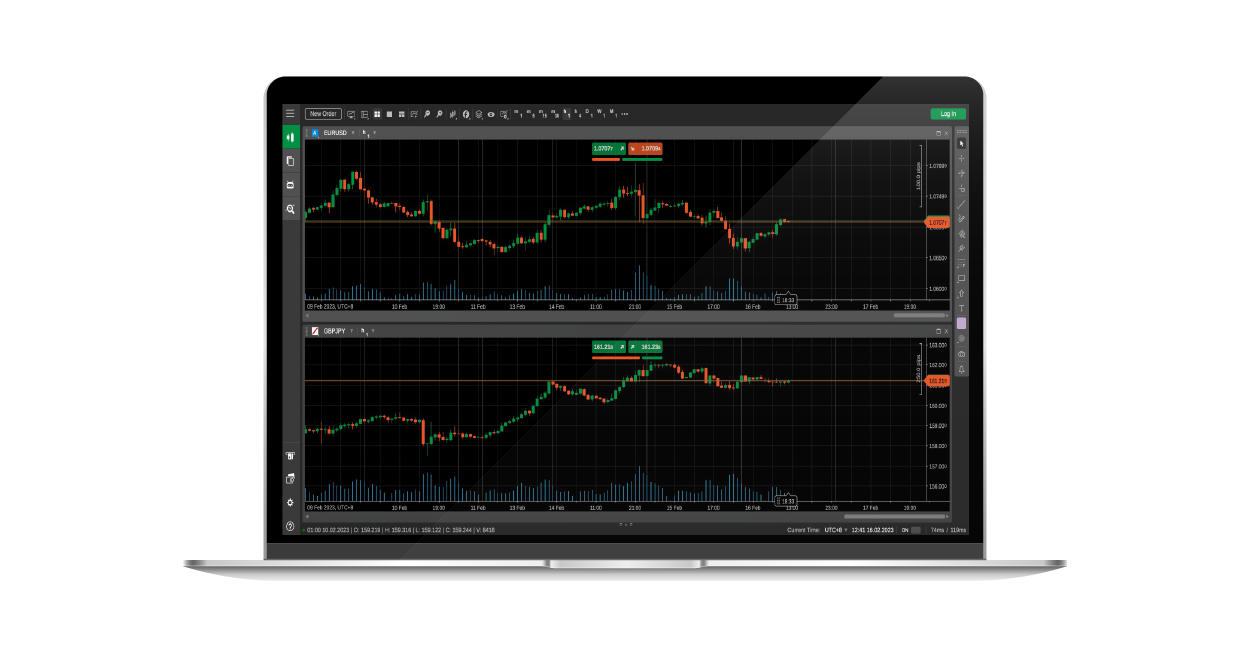Click the camera snapshot icon
The width and height of the screenshot is (1250, 655).
(x=962, y=354)
